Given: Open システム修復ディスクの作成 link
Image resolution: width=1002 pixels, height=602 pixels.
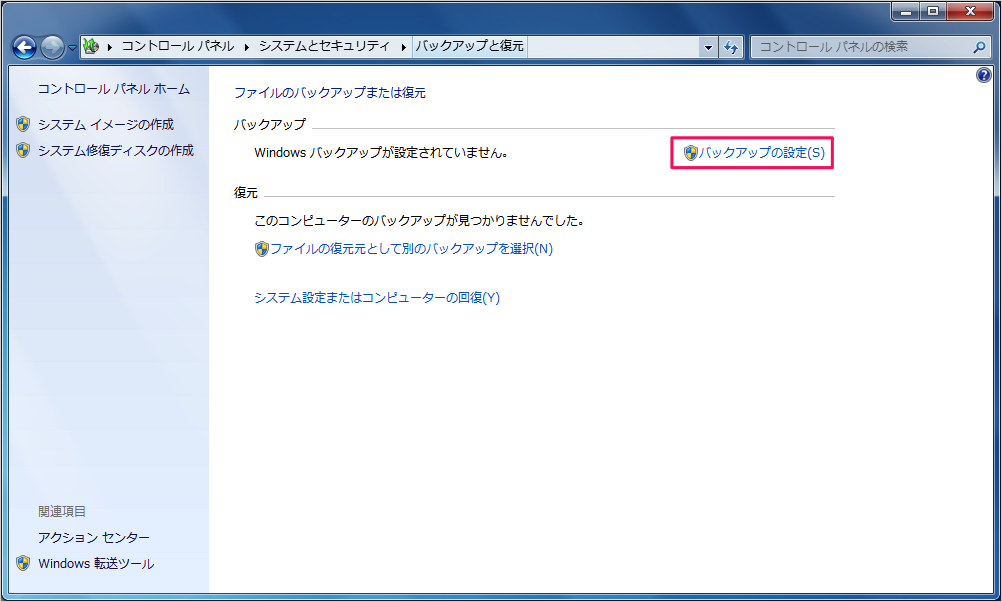Looking at the screenshot, I should (116, 150).
